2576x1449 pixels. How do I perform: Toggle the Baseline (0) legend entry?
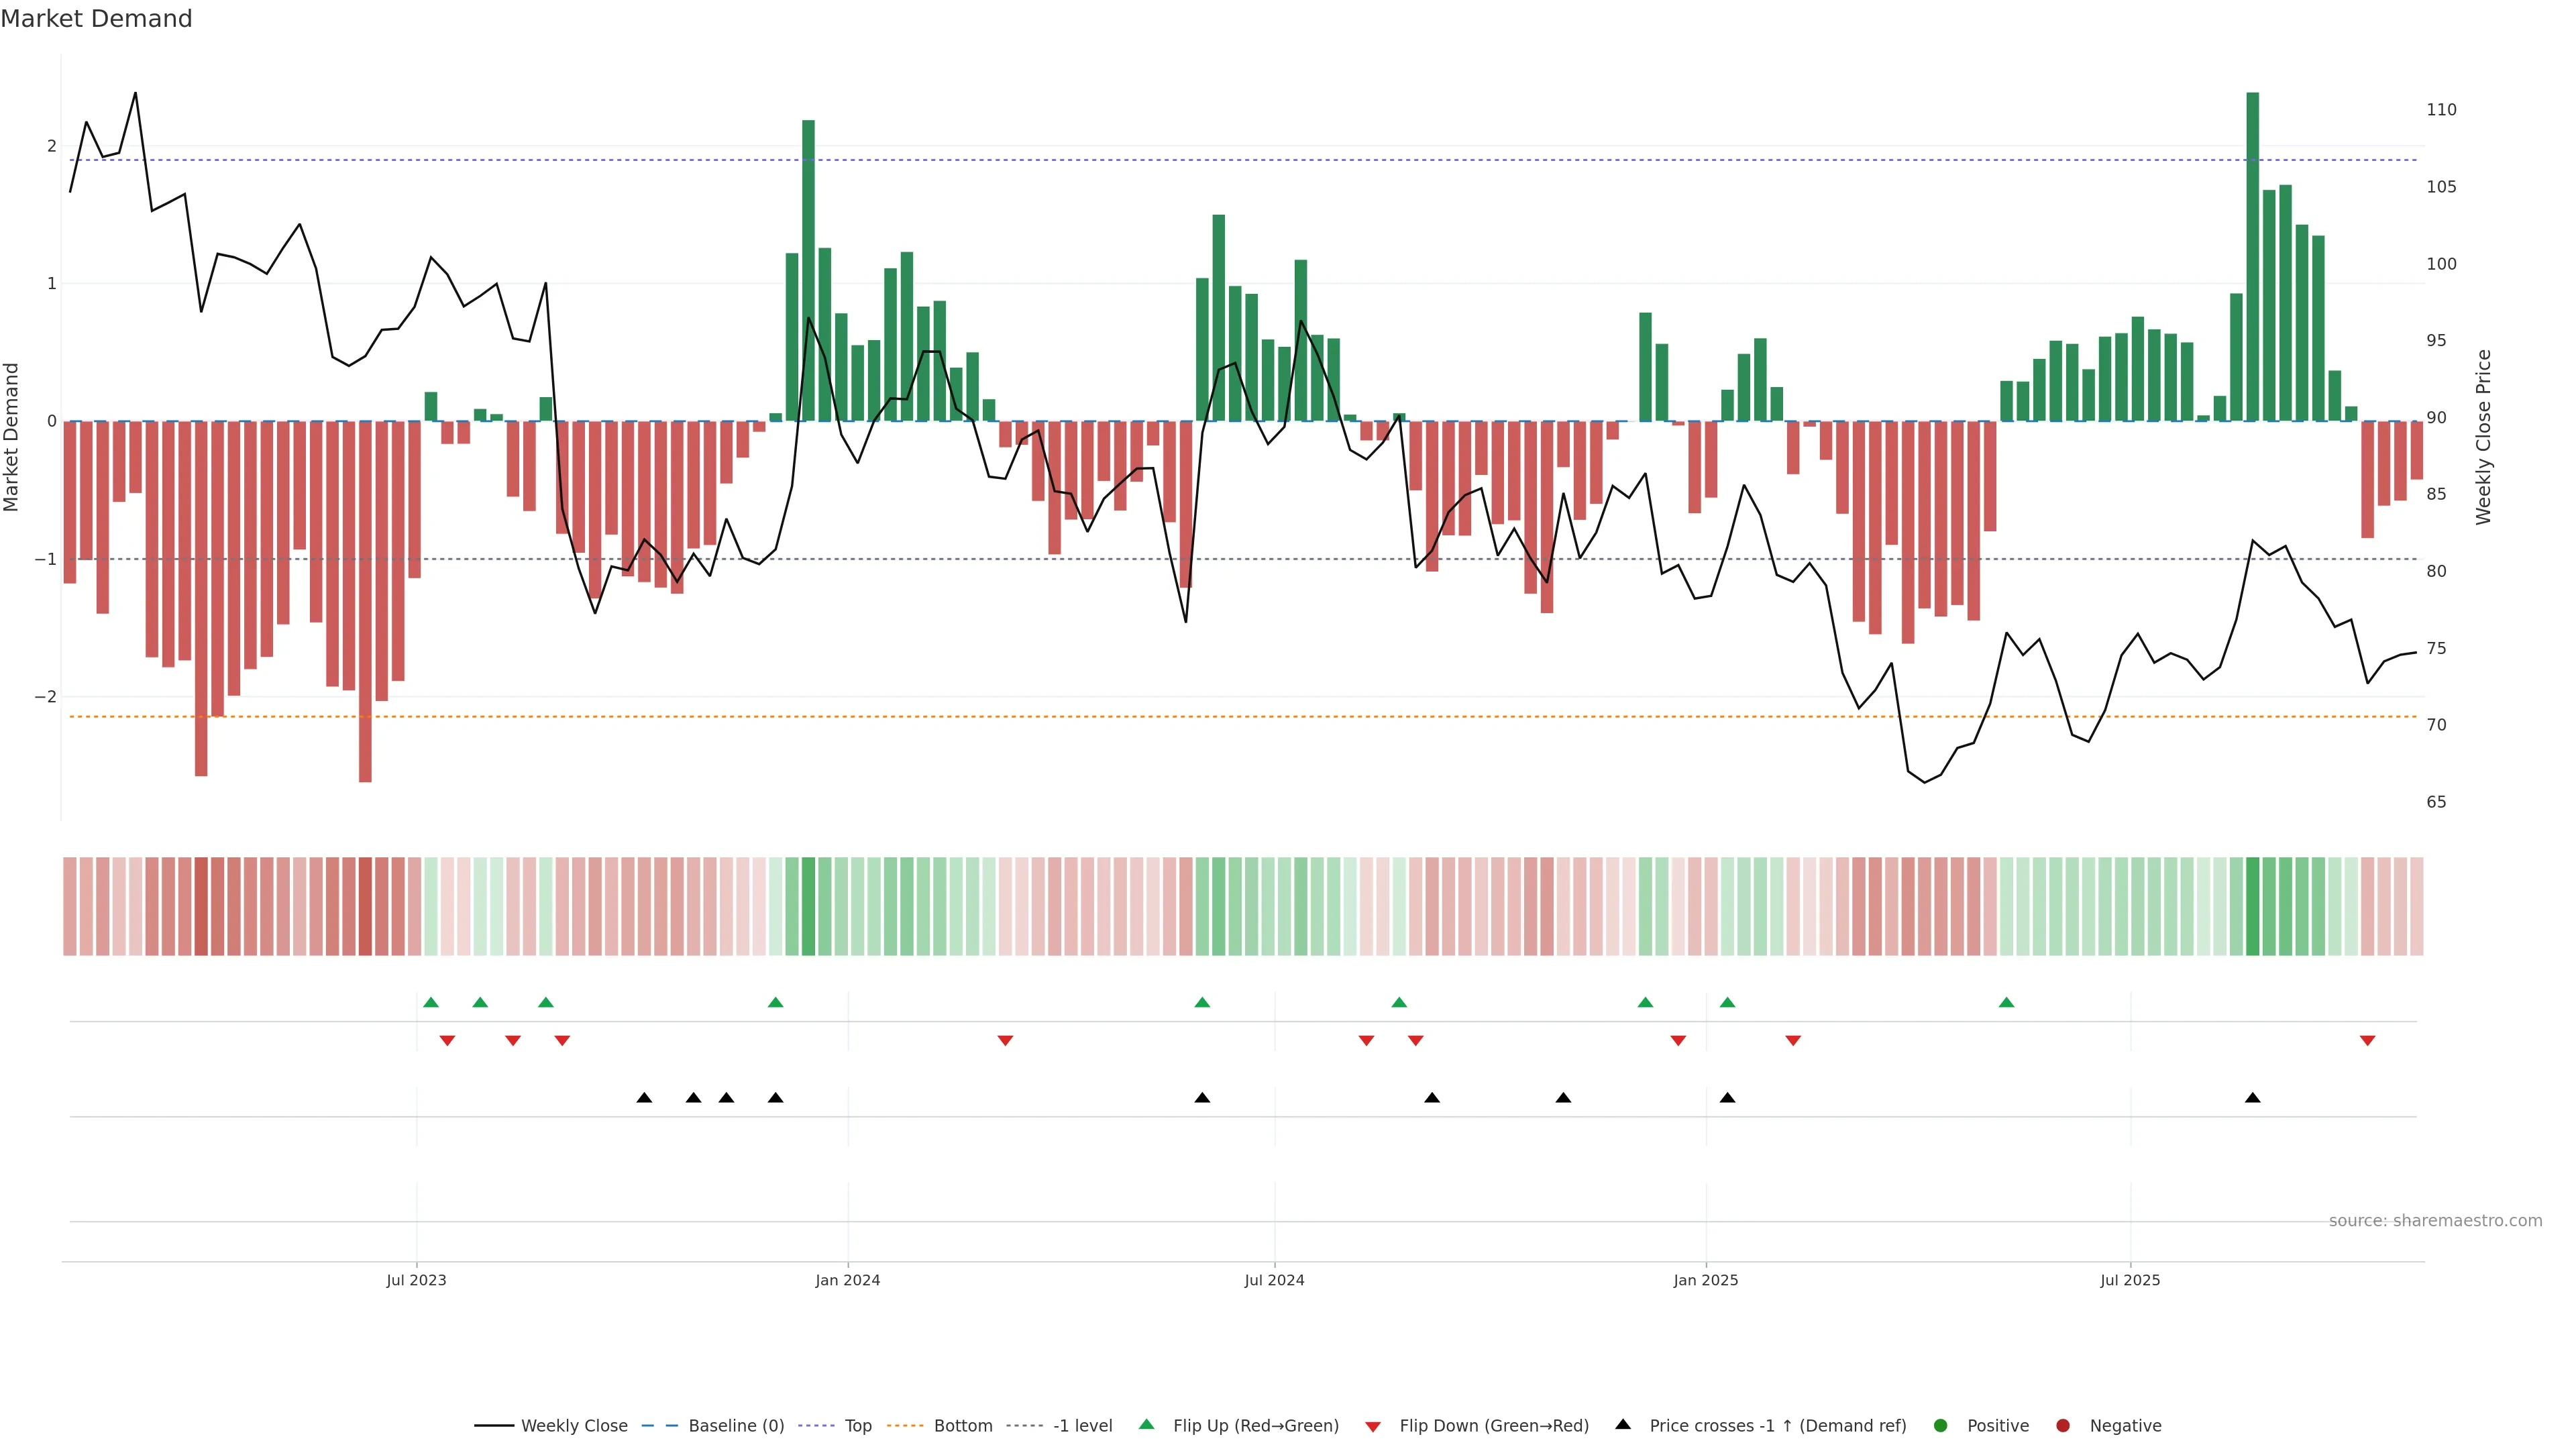coord(736,1425)
